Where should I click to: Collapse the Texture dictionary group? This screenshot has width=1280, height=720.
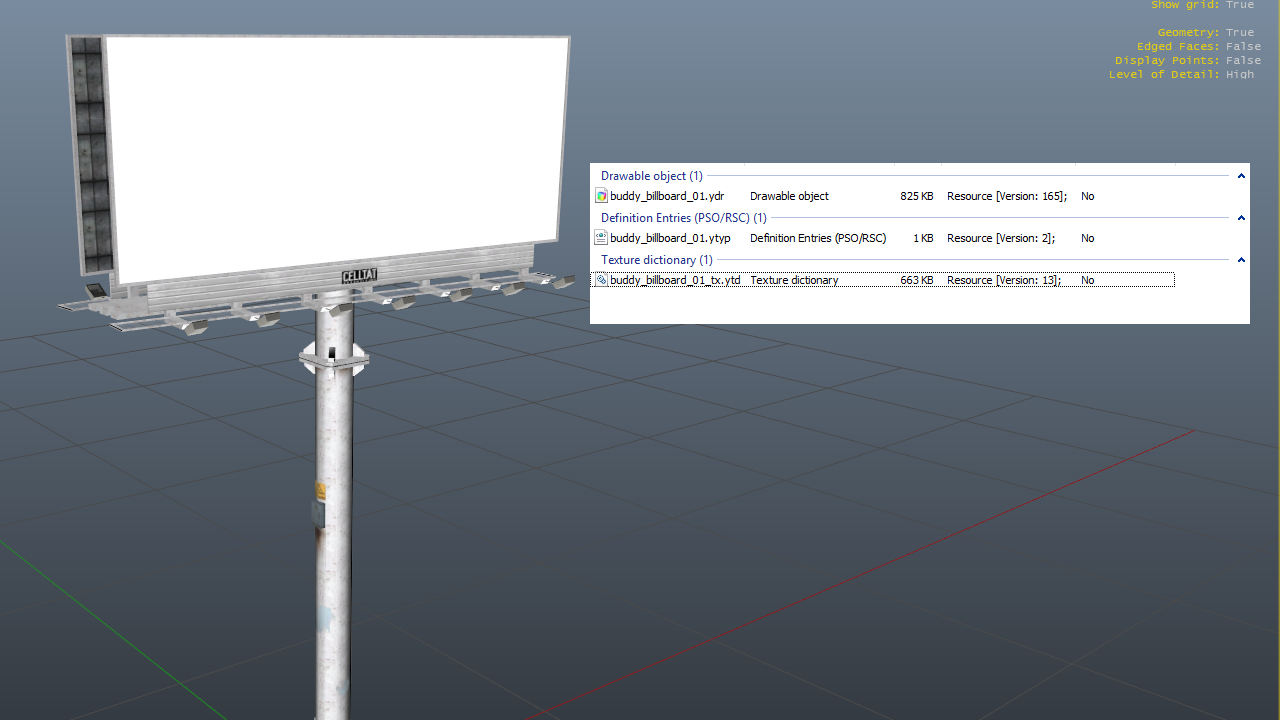1241,260
